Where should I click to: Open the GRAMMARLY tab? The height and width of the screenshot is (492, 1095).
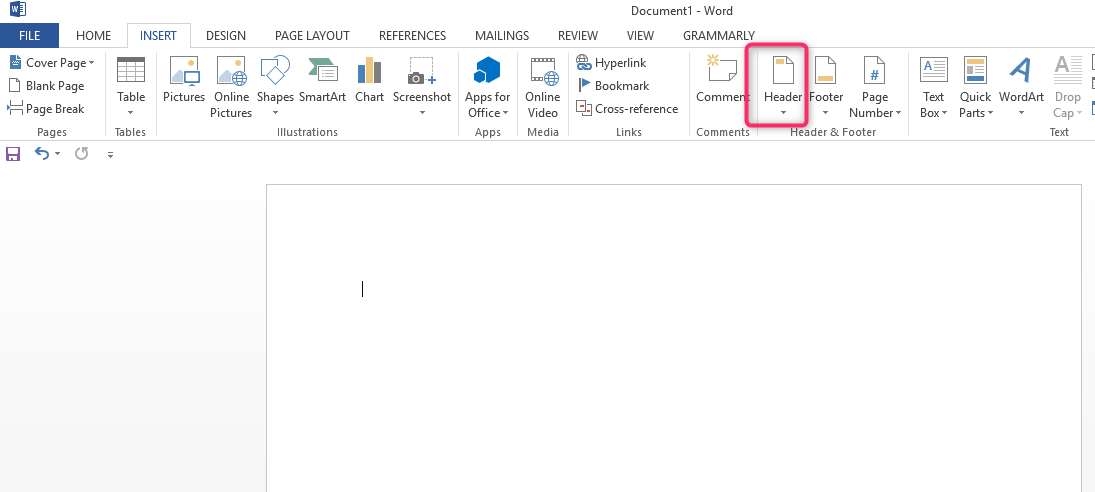(719, 36)
